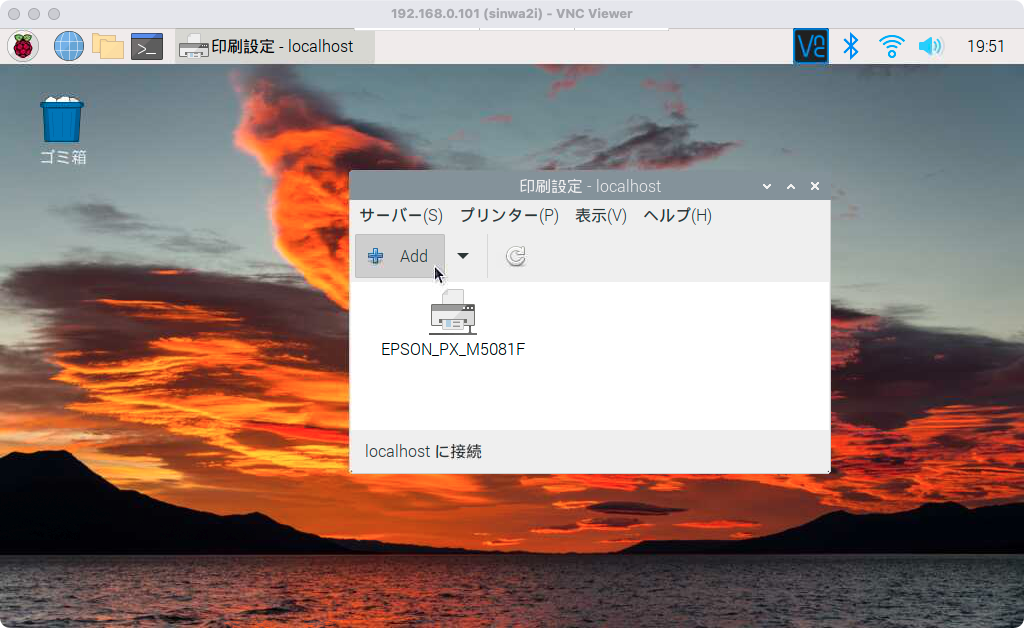Click the volume speaker icon
Viewport: 1024px width, 628px height.
(x=930, y=46)
